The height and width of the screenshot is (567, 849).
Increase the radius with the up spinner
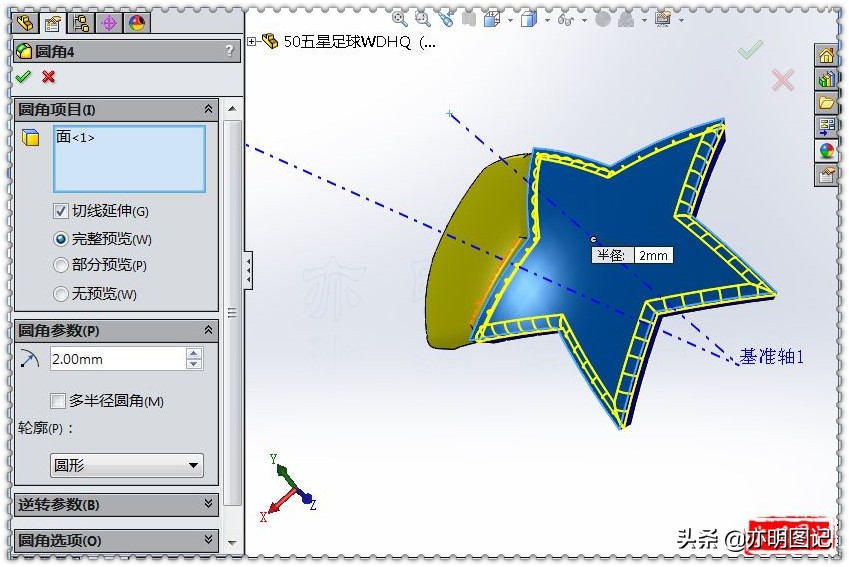pyautogui.click(x=194, y=354)
